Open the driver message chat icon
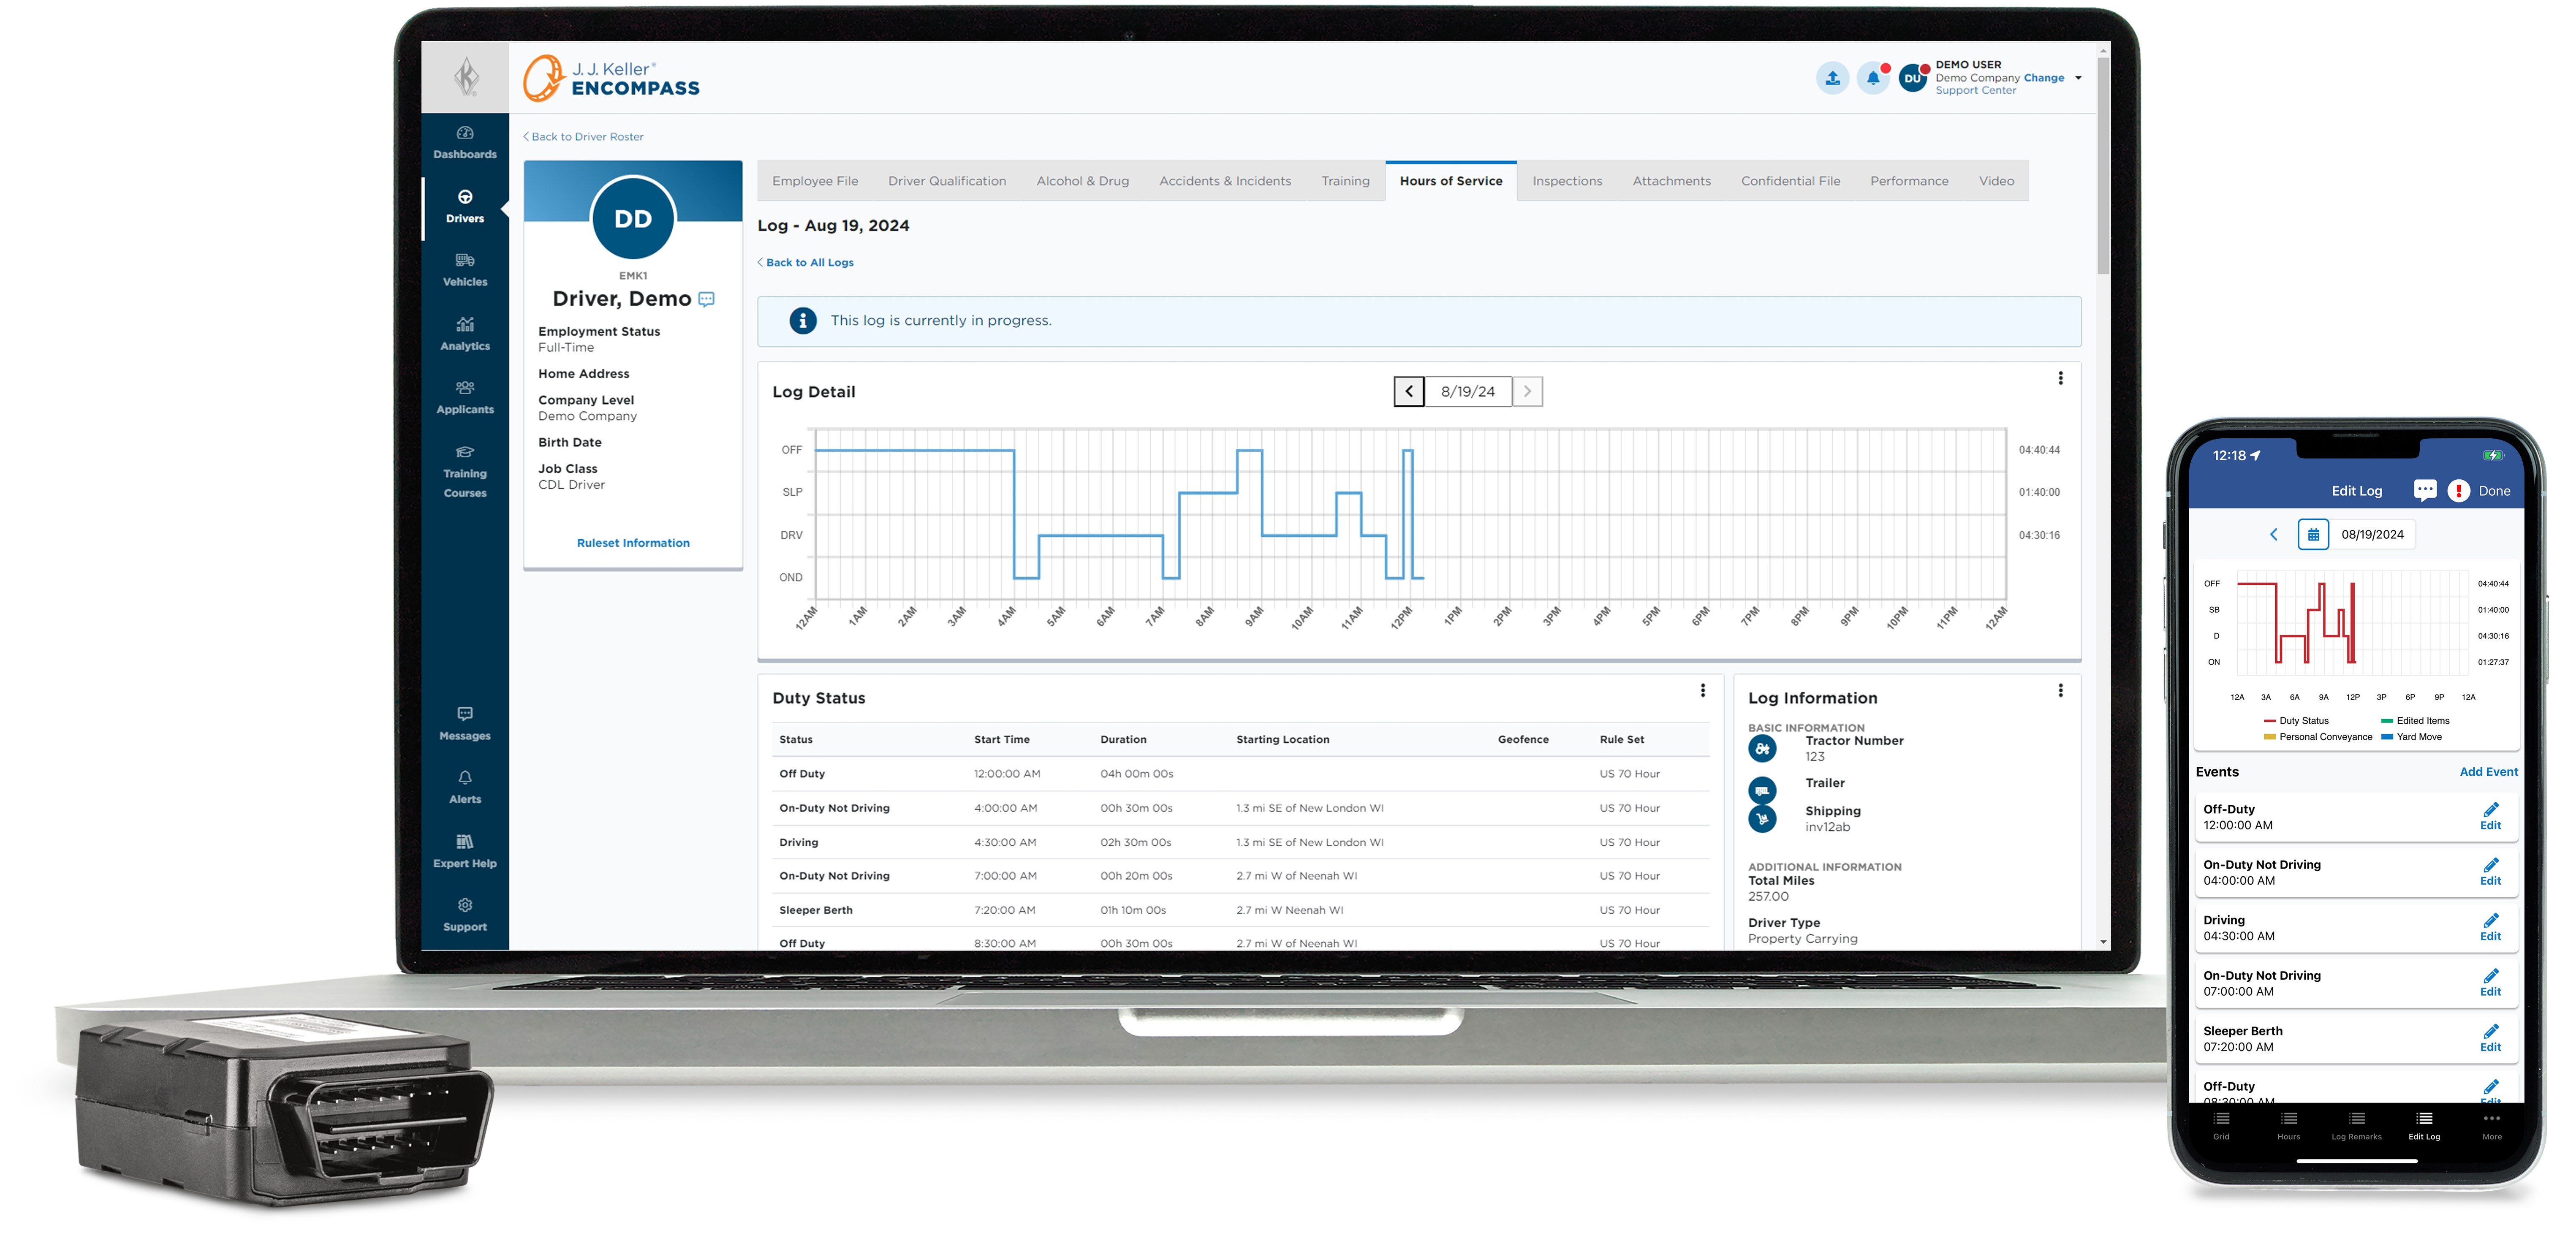This screenshot has height=1233, width=2576. click(707, 299)
